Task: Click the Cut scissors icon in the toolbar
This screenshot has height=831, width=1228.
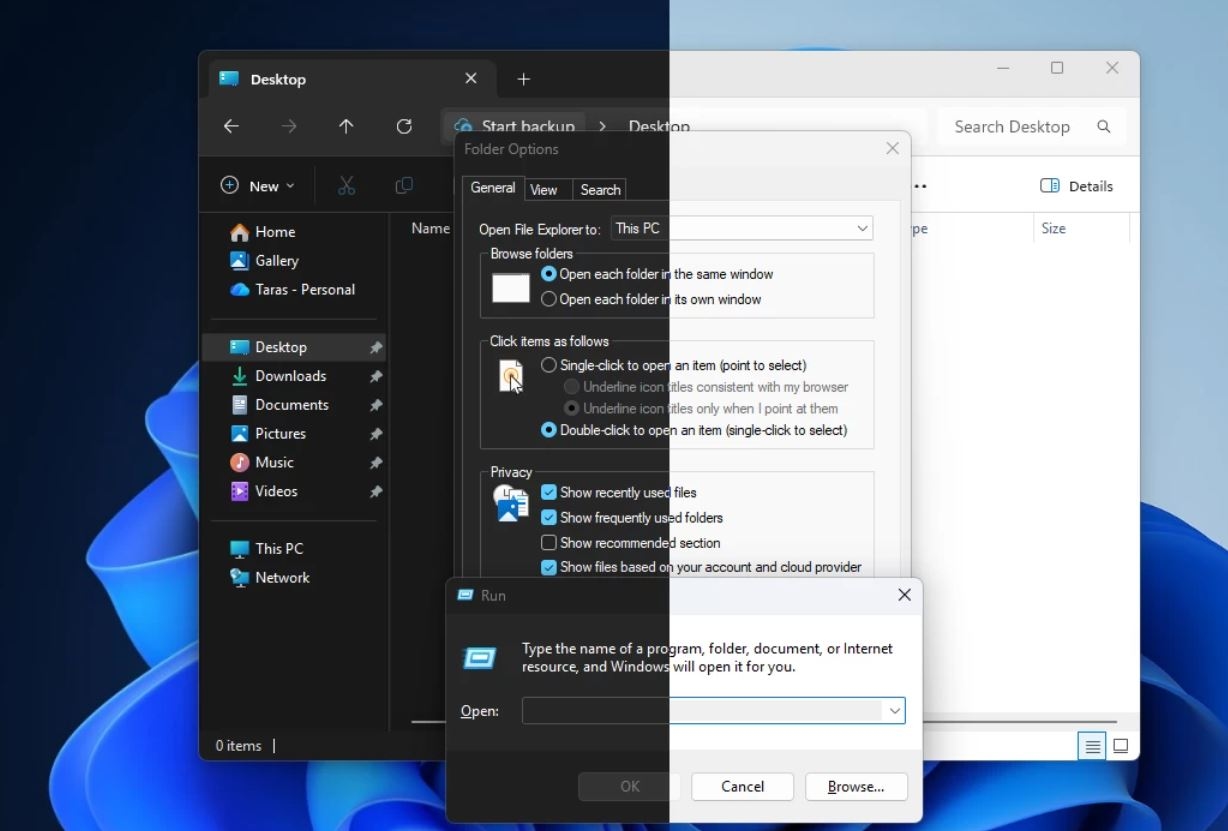Action: 346,185
